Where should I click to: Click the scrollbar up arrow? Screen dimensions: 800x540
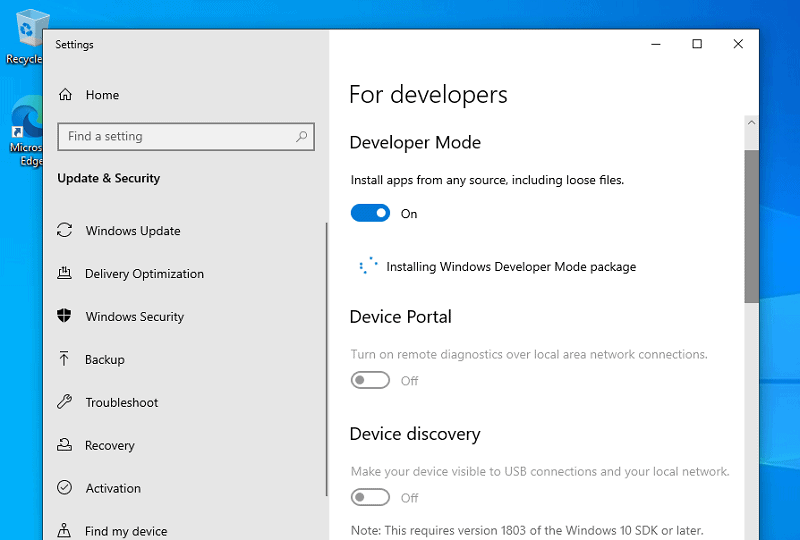(x=751, y=122)
